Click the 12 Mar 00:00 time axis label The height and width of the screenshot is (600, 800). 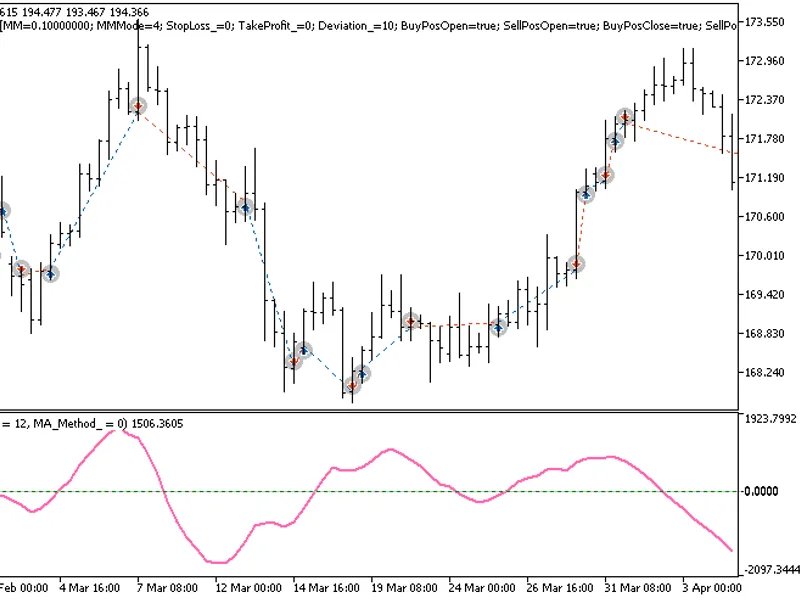[x=248, y=588]
